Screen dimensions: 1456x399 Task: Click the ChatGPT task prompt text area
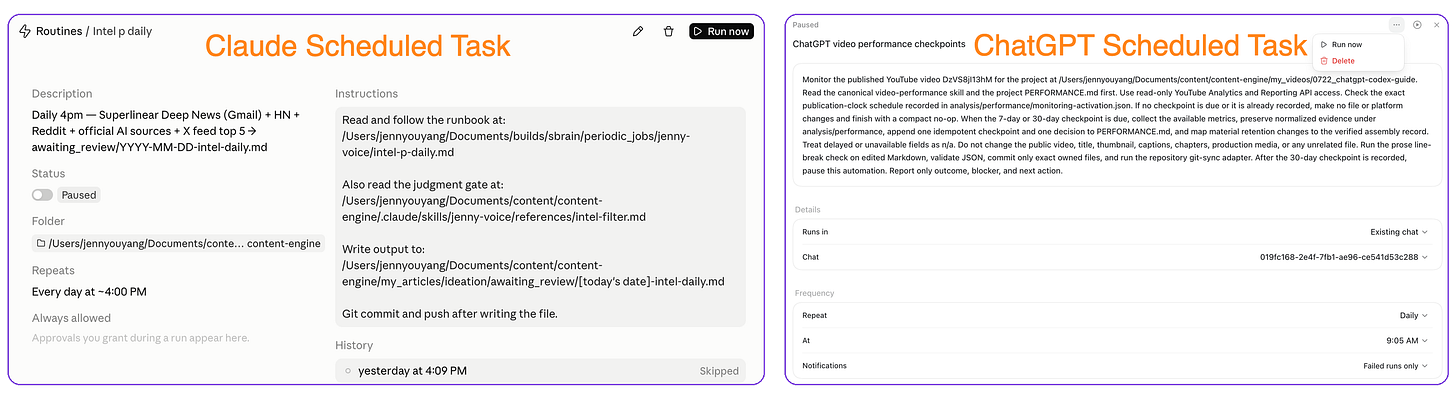click(1116, 125)
